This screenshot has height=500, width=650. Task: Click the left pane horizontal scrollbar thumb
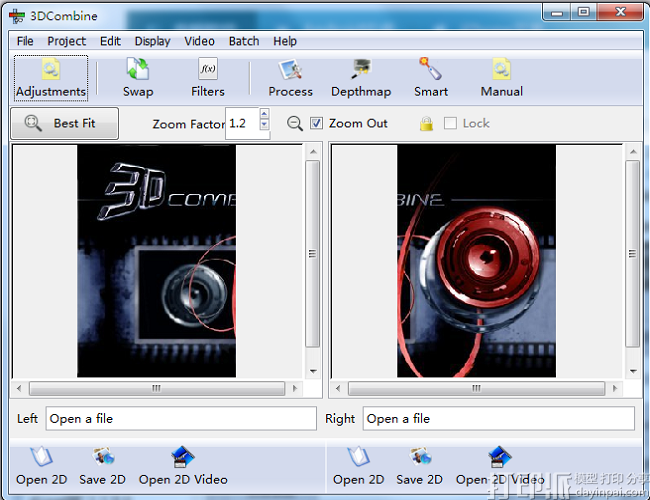(157, 388)
